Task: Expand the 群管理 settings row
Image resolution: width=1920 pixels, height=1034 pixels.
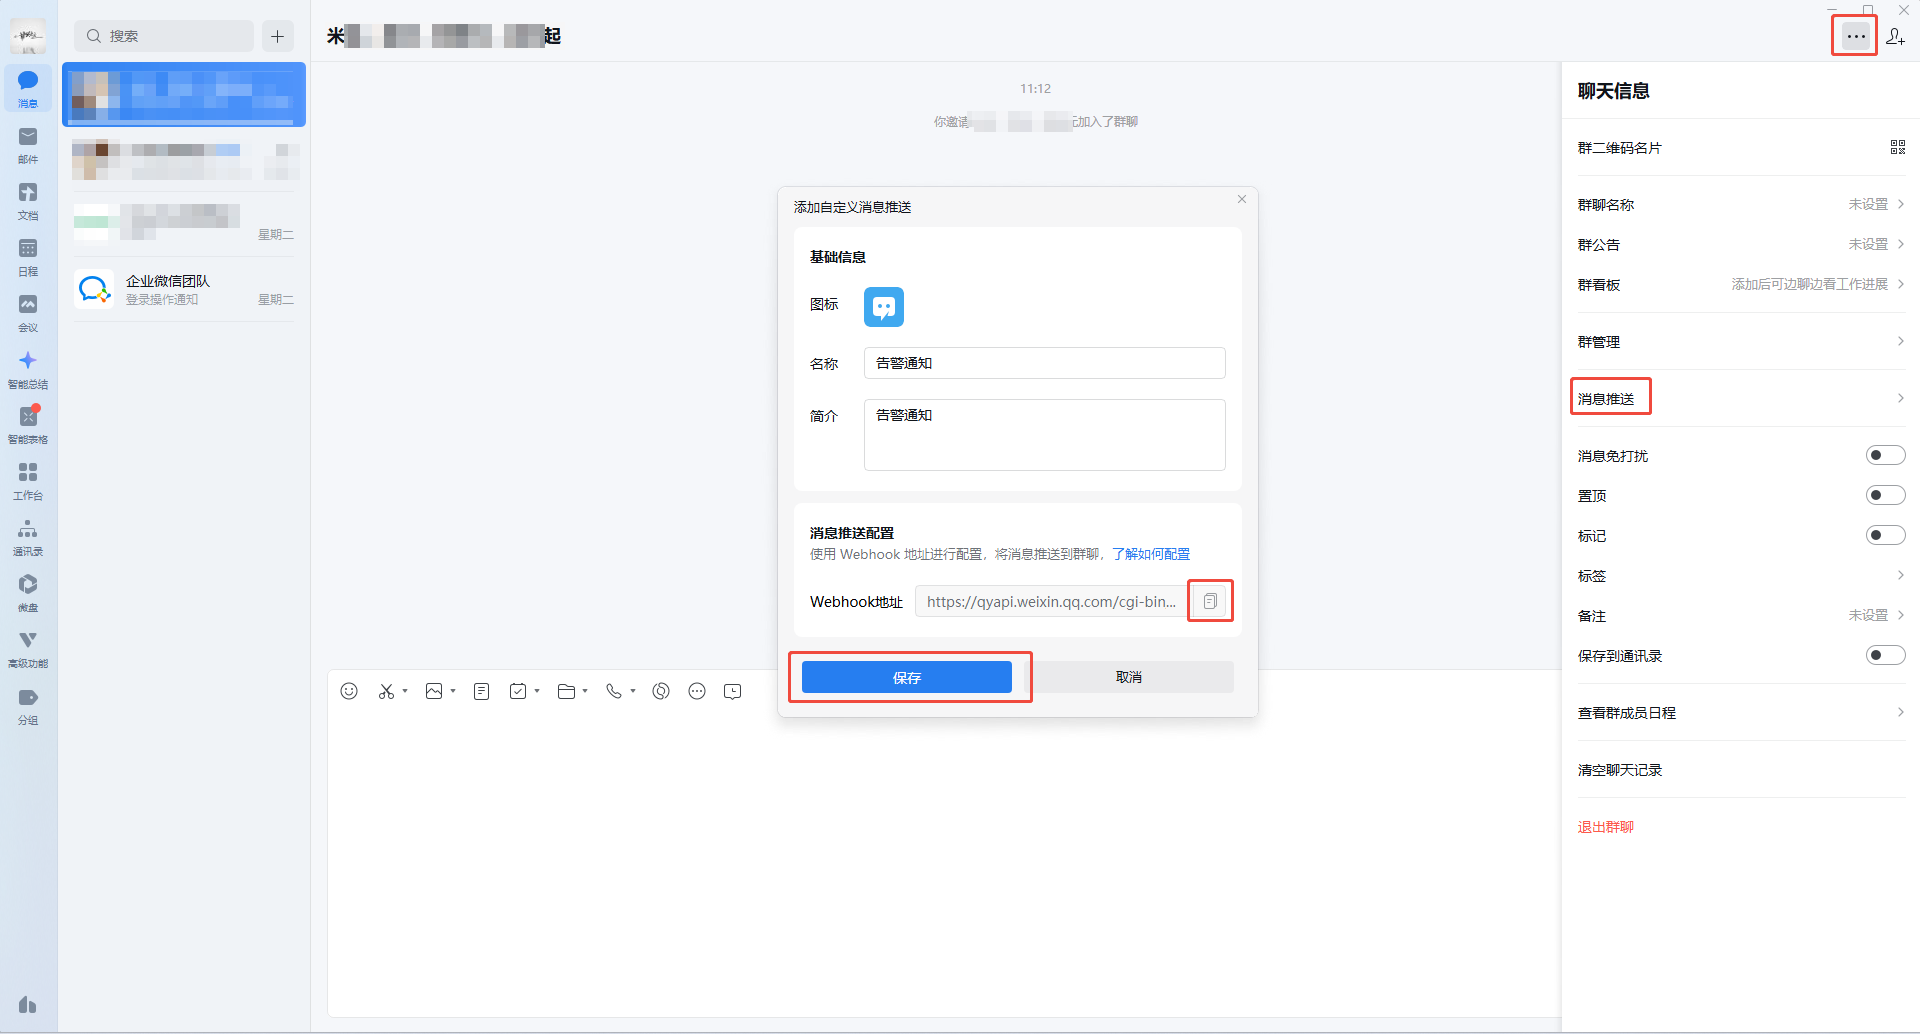Action: 1740,342
